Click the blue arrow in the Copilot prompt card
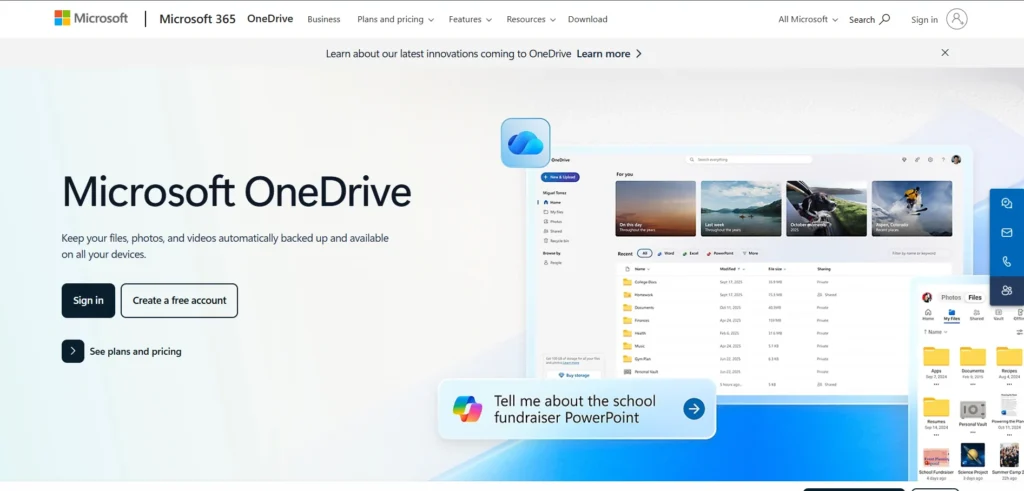 (694, 409)
